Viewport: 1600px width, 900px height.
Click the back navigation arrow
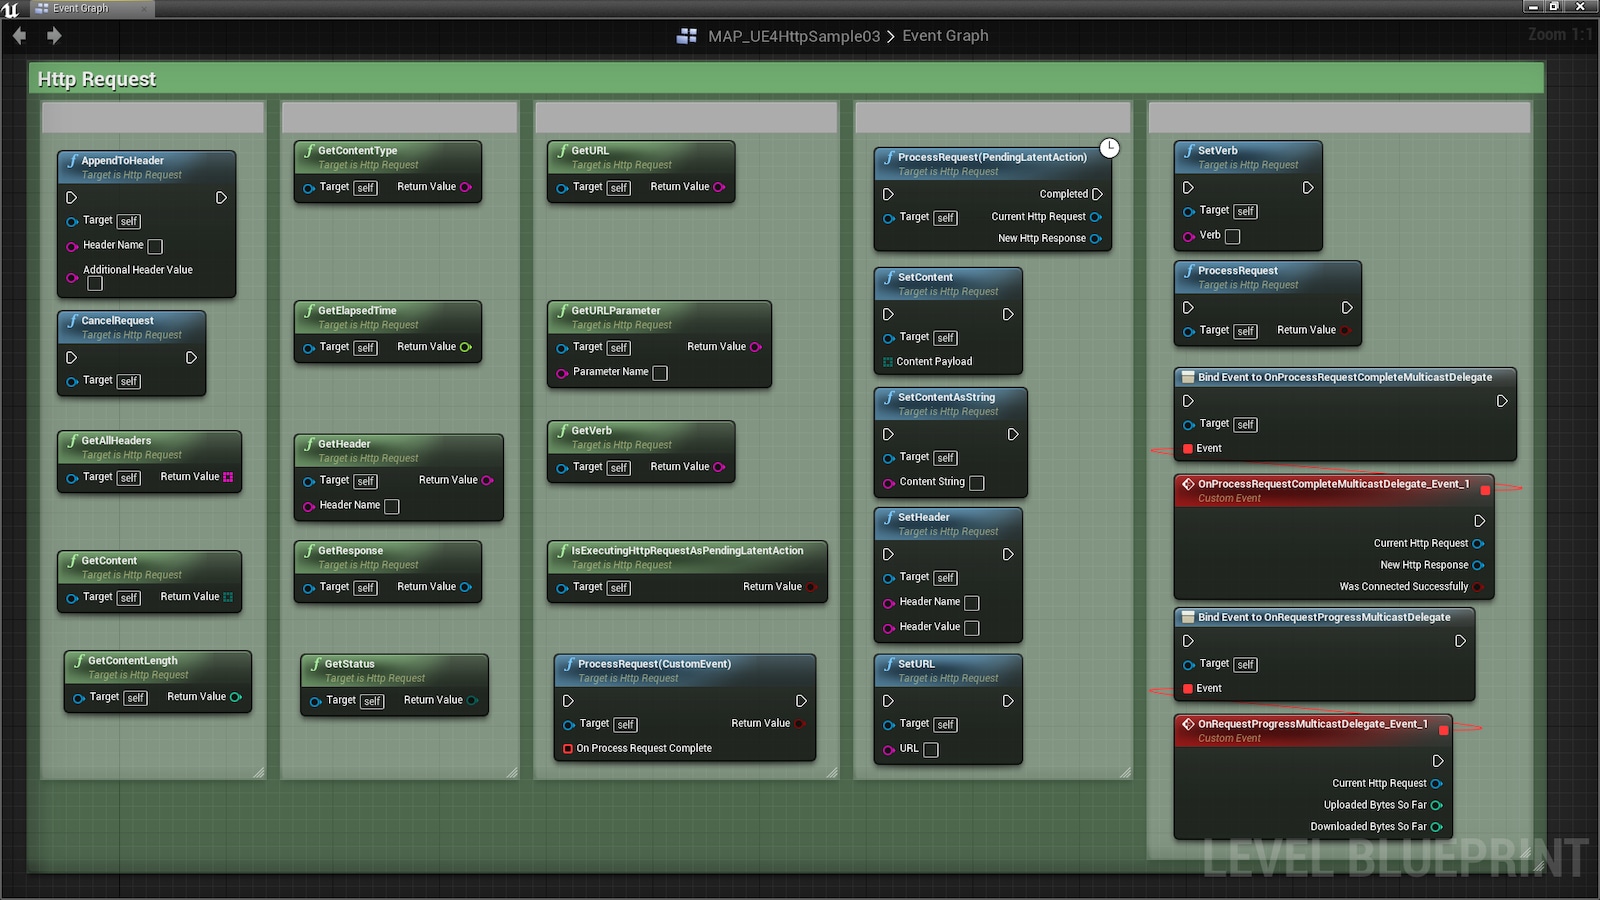[19, 36]
